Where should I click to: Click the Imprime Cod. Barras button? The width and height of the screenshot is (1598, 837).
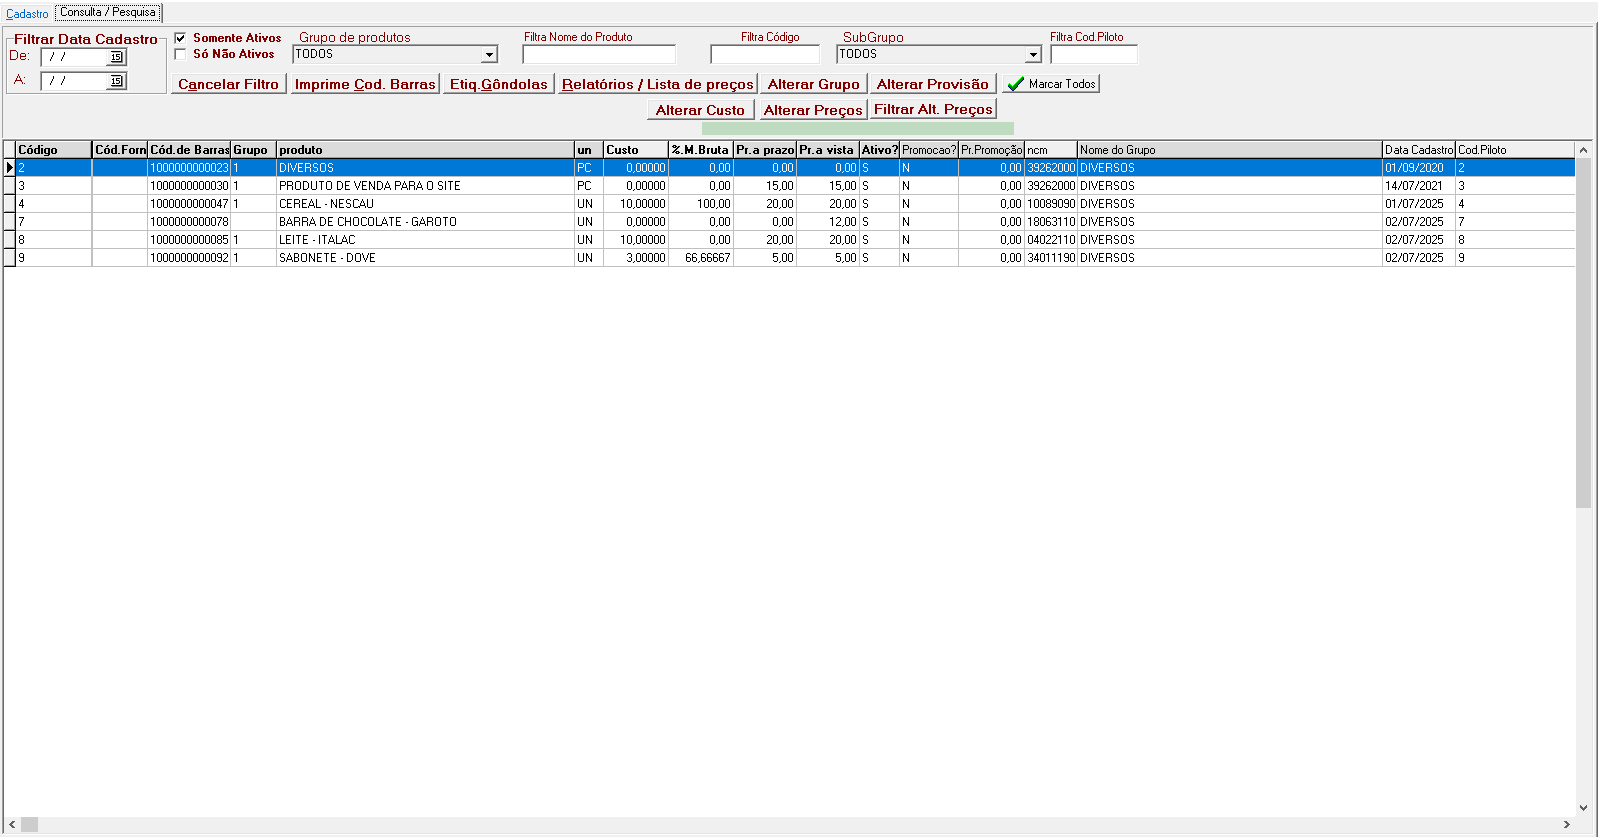click(x=365, y=84)
